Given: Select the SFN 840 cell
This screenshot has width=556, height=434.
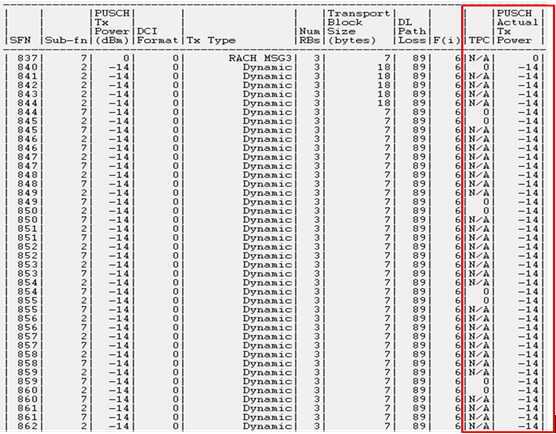Looking at the screenshot, I should pos(27,67).
